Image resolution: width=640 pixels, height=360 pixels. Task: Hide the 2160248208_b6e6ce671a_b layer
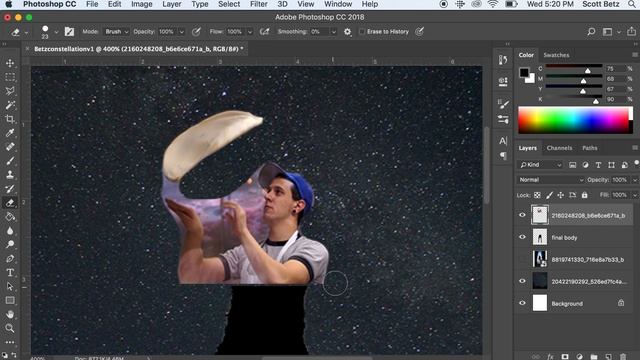[x=522, y=215]
